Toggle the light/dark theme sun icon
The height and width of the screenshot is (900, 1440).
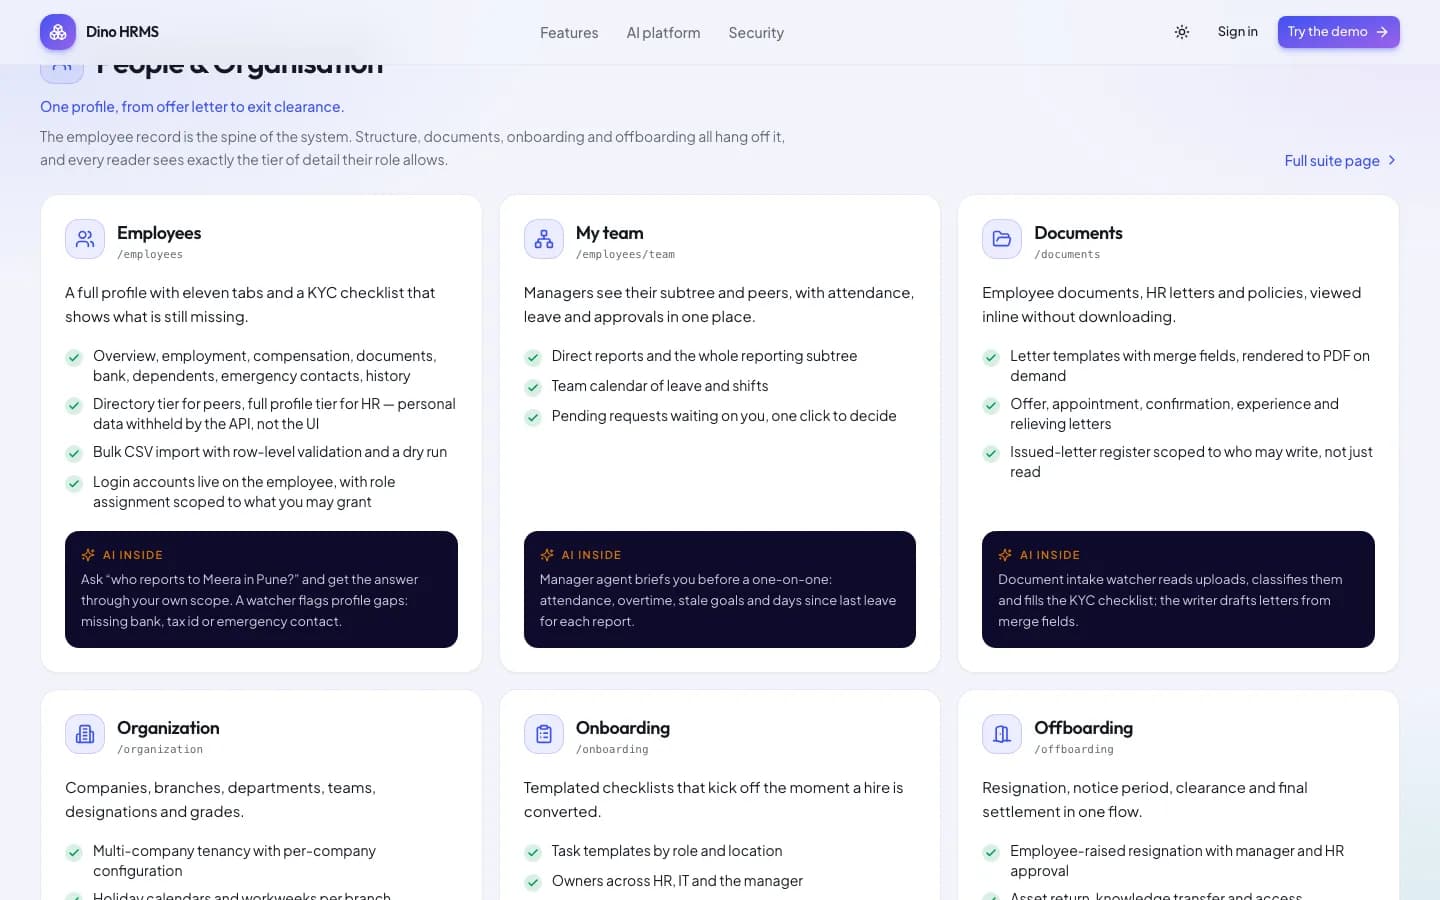1182,32
